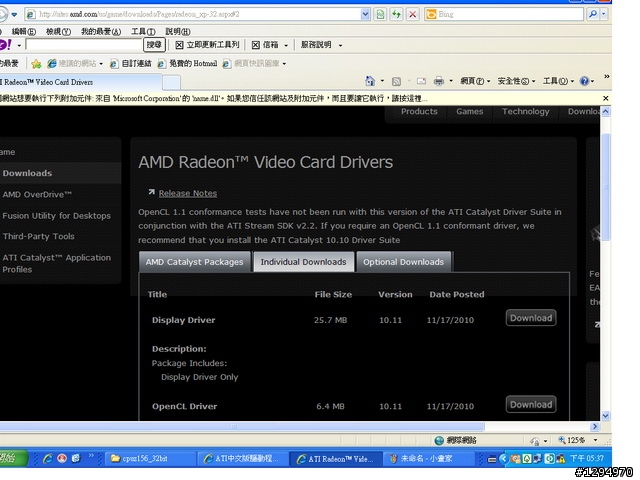
Task: Click the 搜尋 search button
Action: [154, 45]
